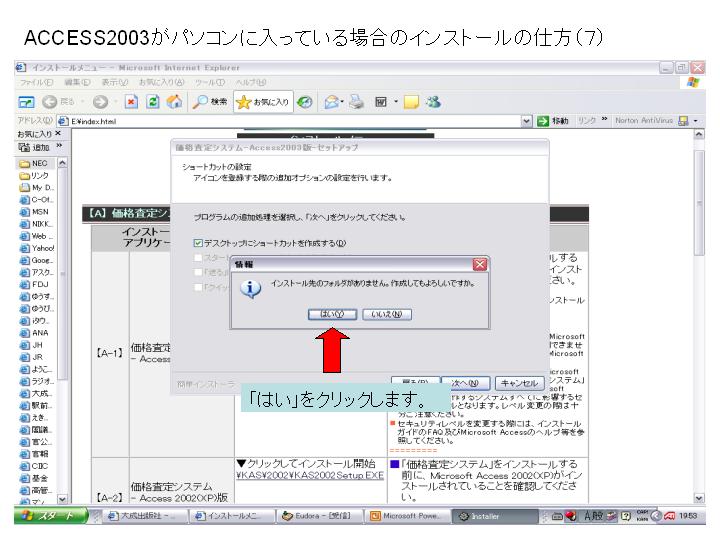This screenshot has height=540, width=720.
Task: Open the NEC favorites folder
Action: tap(34, 163)
